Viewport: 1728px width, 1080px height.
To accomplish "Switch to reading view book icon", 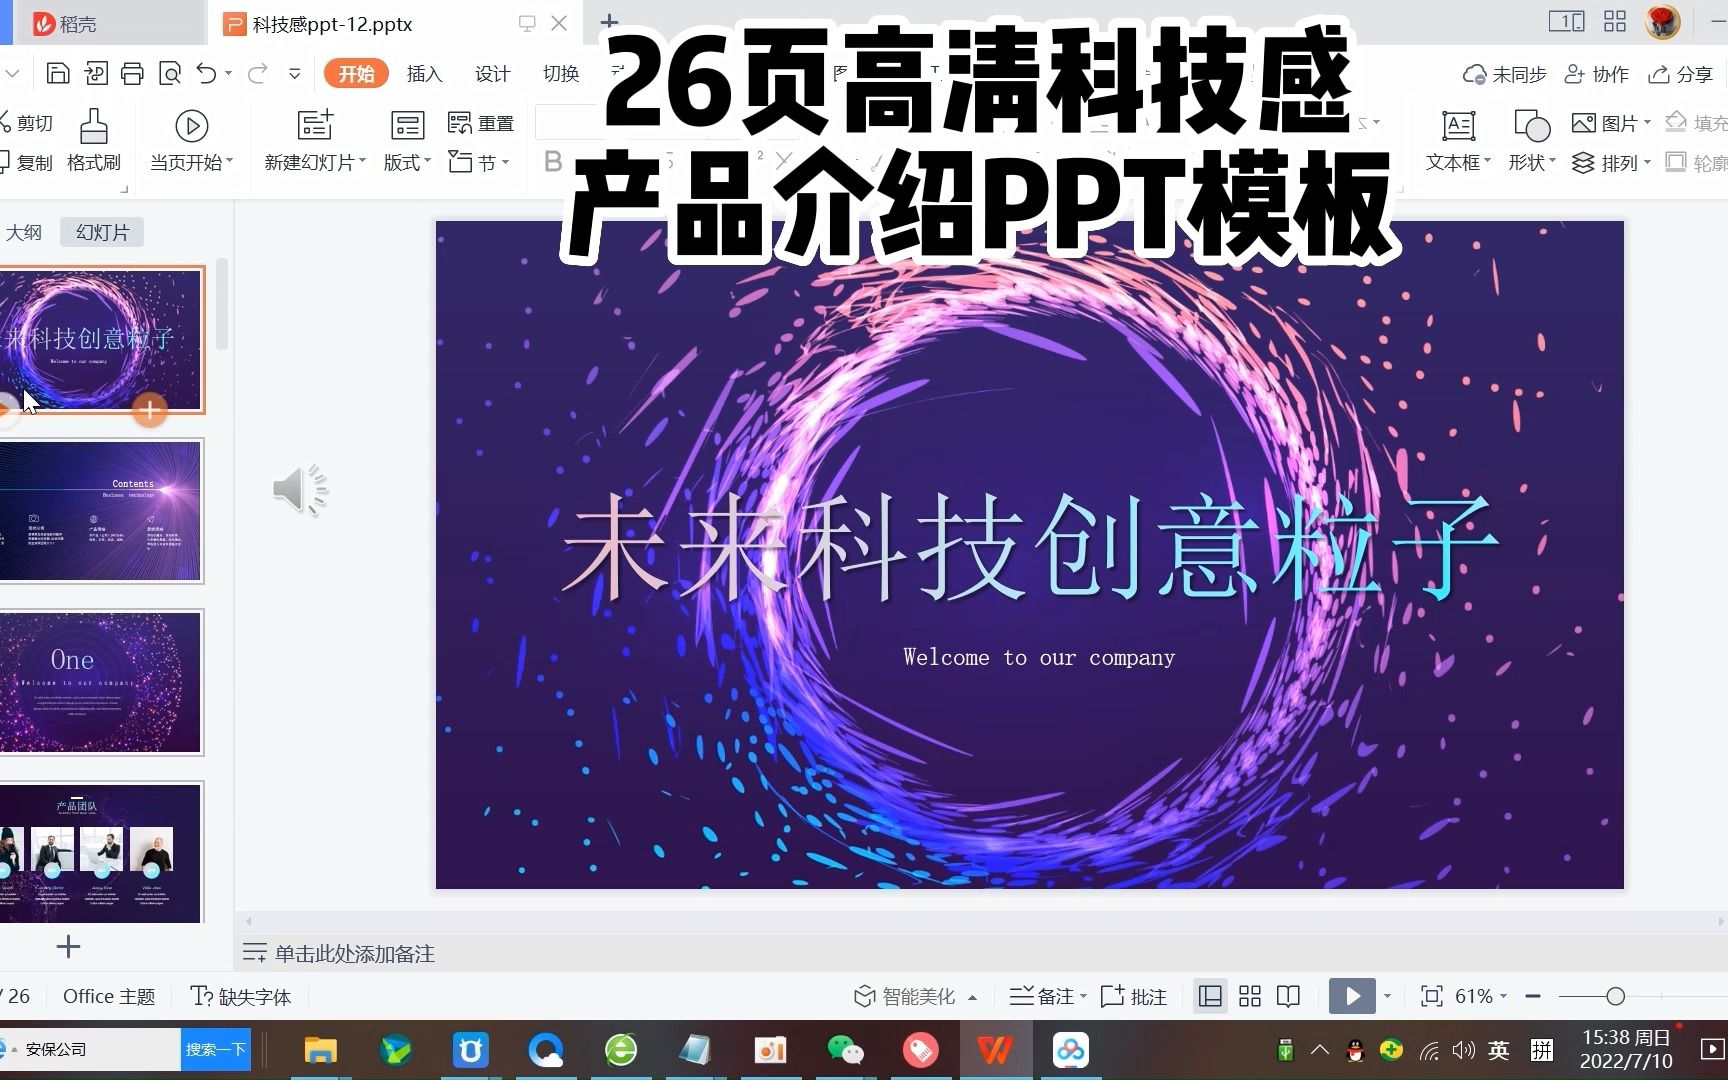I will click(1289, 996).
